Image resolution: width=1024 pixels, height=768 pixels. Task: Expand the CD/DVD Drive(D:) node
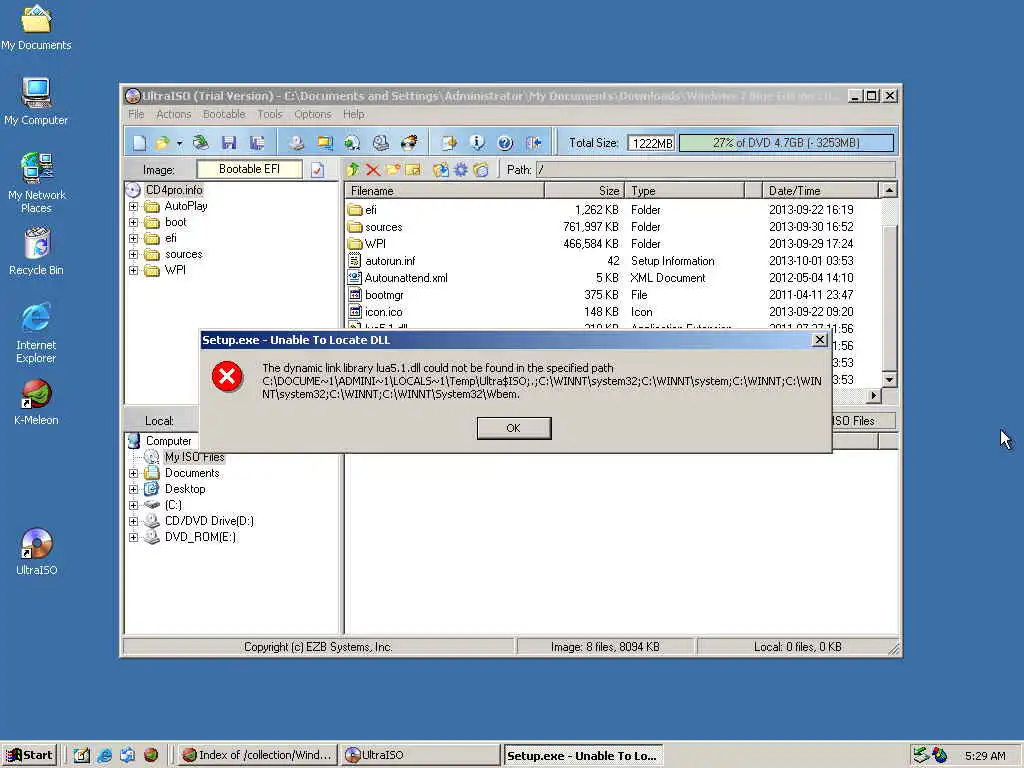pyautogui.click(x=133, y=521)
